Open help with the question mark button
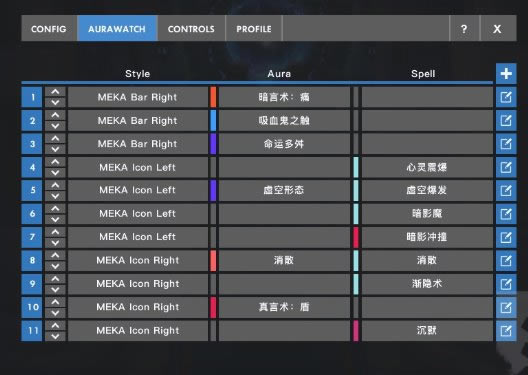Viewport: 528px width, 375px height. pyautogui.click(x=464, y=29)
